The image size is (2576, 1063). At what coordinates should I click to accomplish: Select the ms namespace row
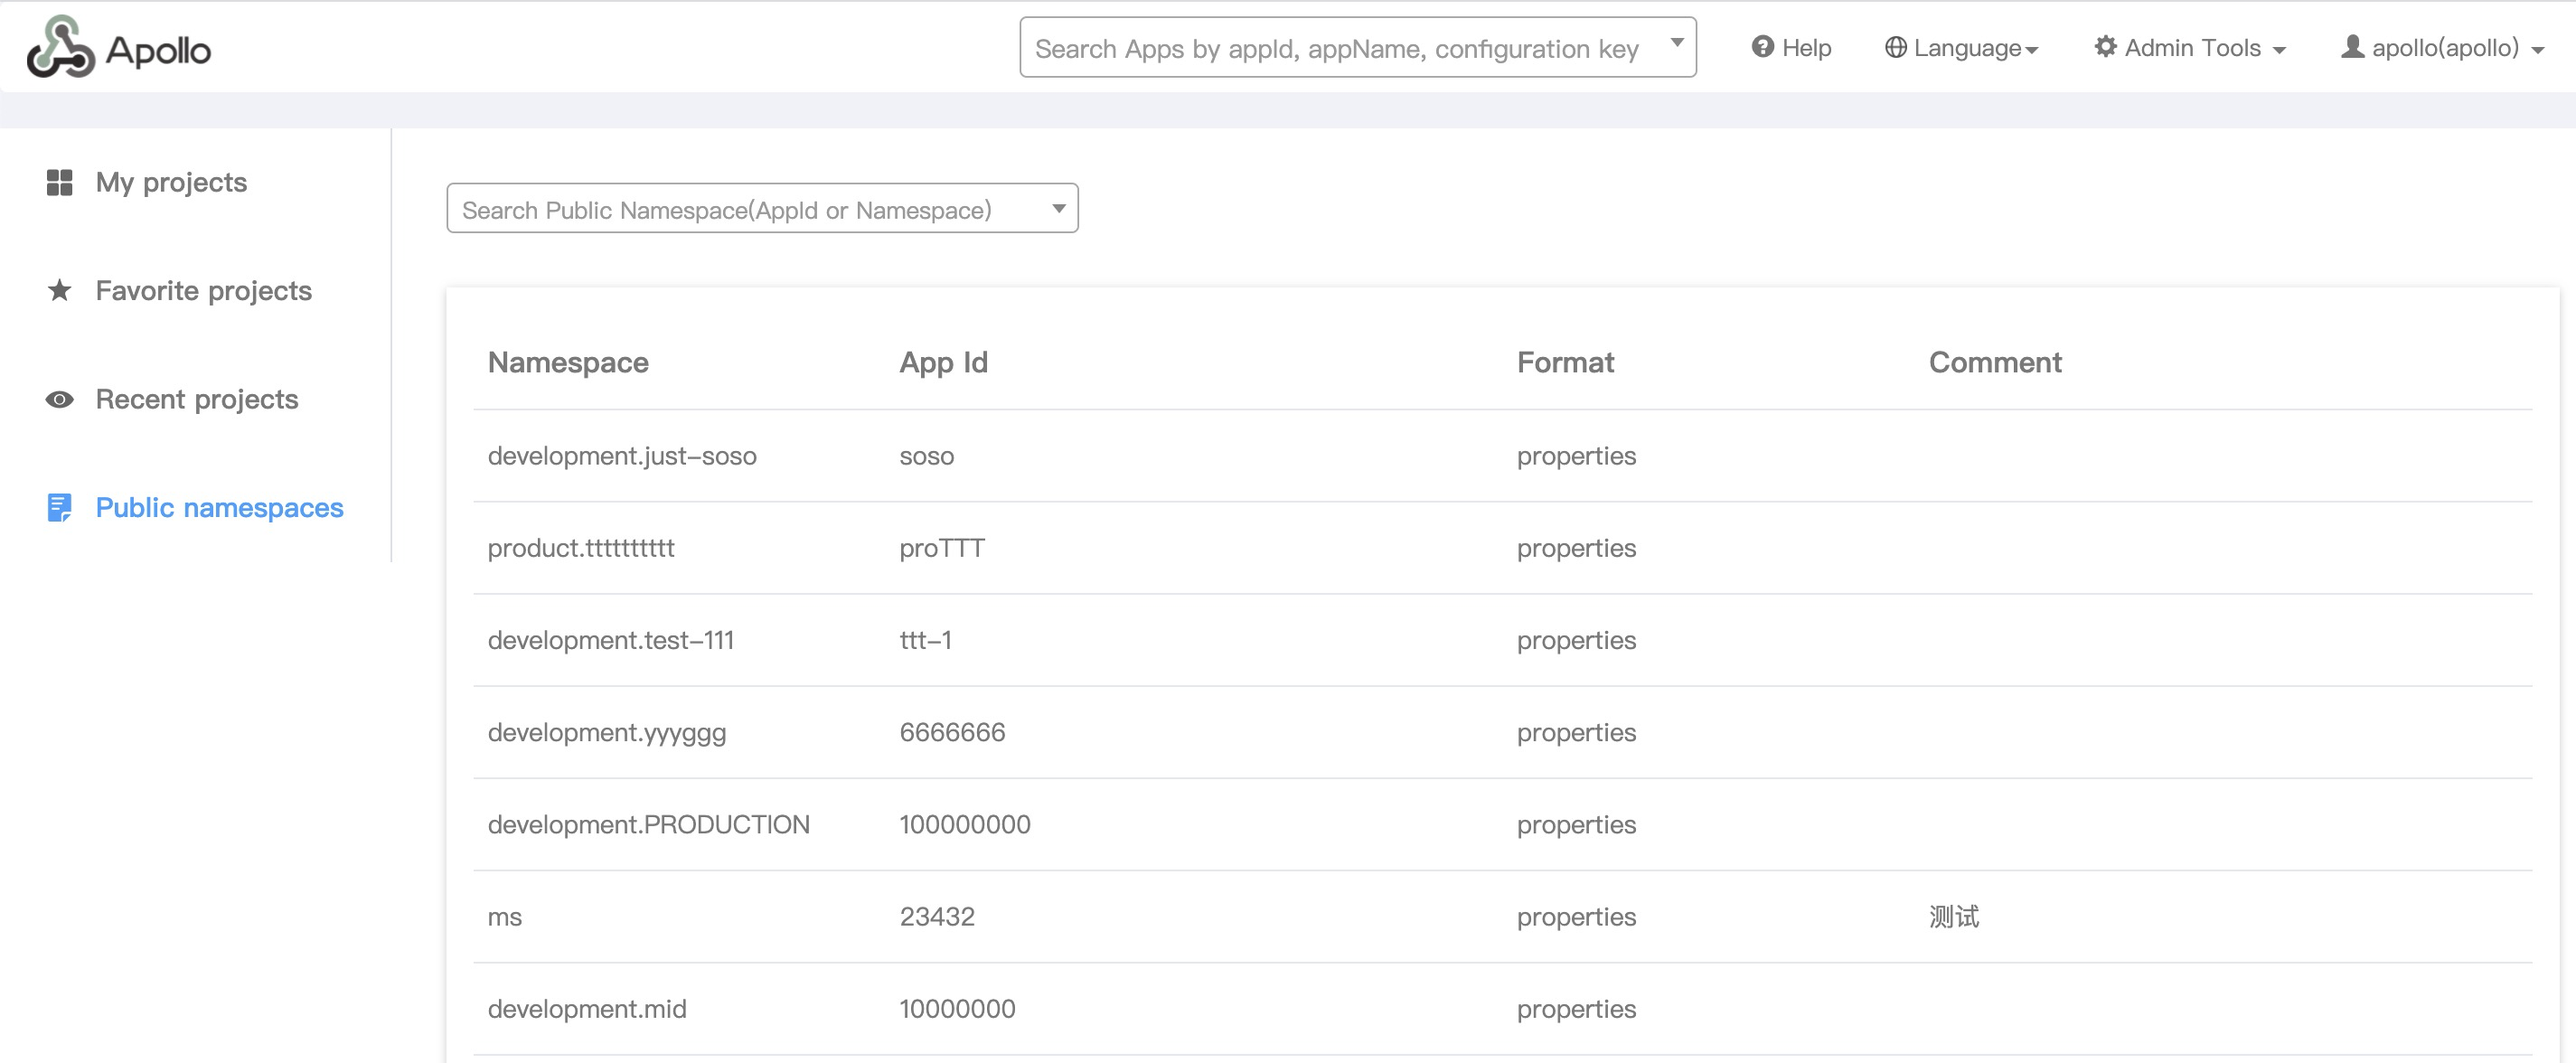[505, 916]
